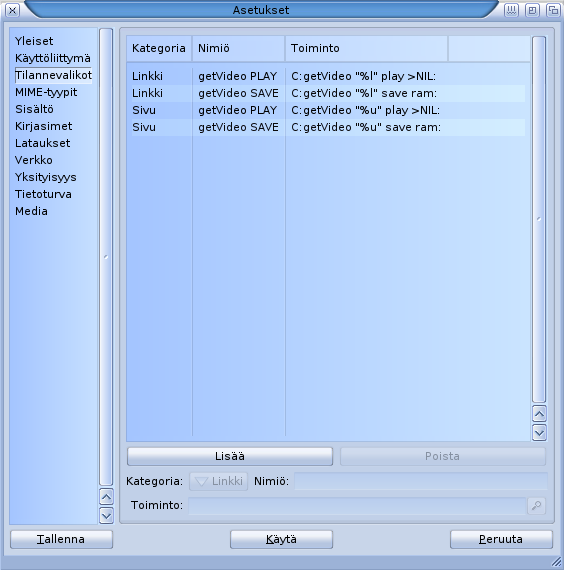This screenshot has height=570, width=564.
Task: Sort the list by the Toiminto column header
Action: coord(367,48)
